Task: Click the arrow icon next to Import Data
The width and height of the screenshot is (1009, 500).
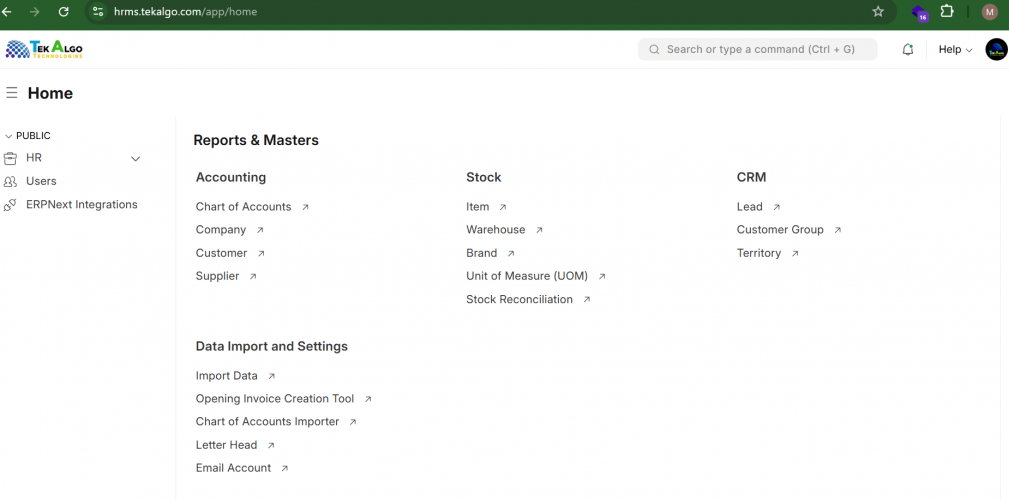Action: point(271,376)
